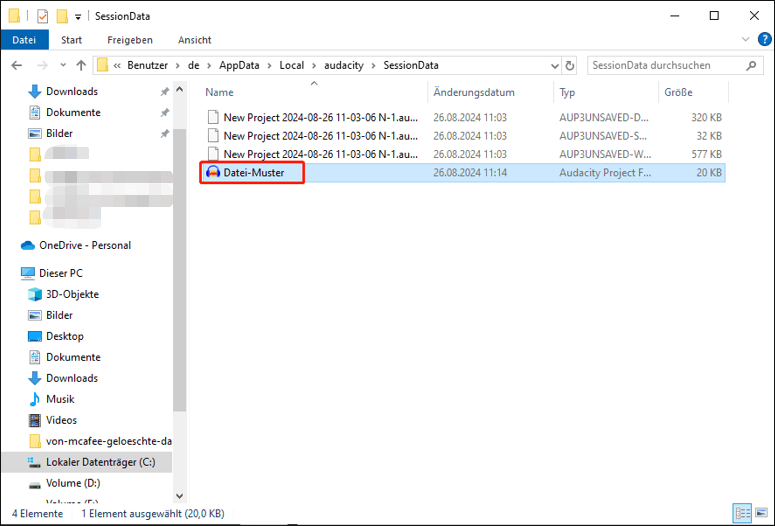Open the Videos folder

(61, 420)
